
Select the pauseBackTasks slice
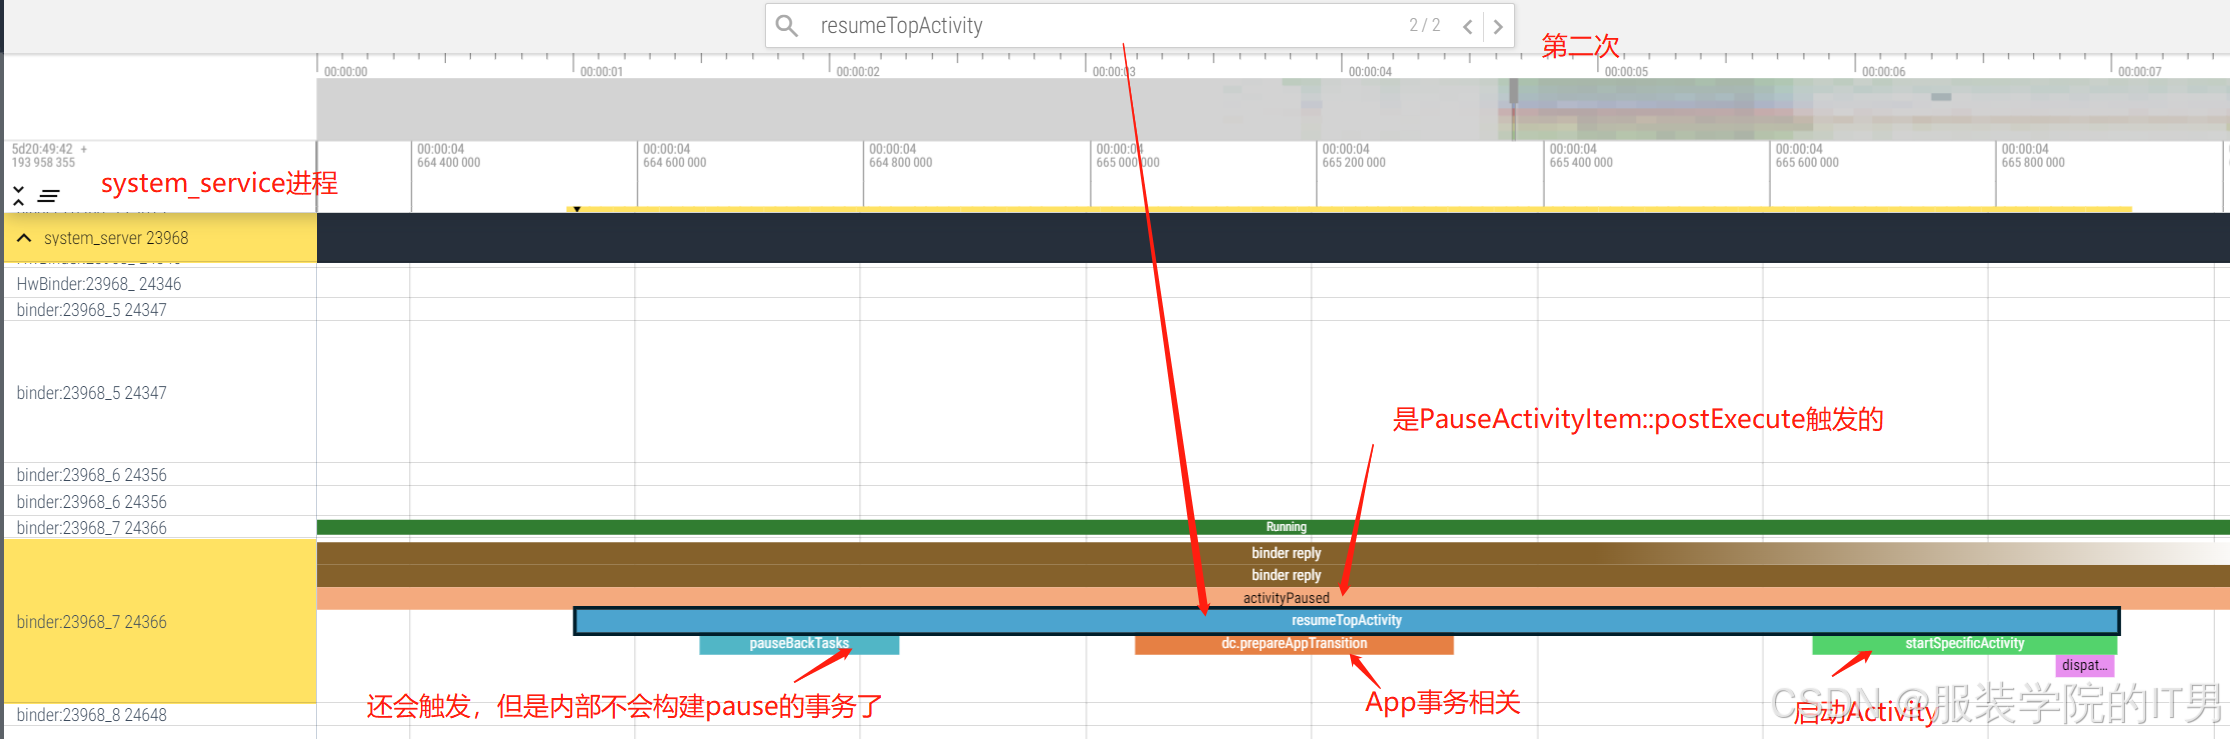pyautogui.click(x=799, y=644)
